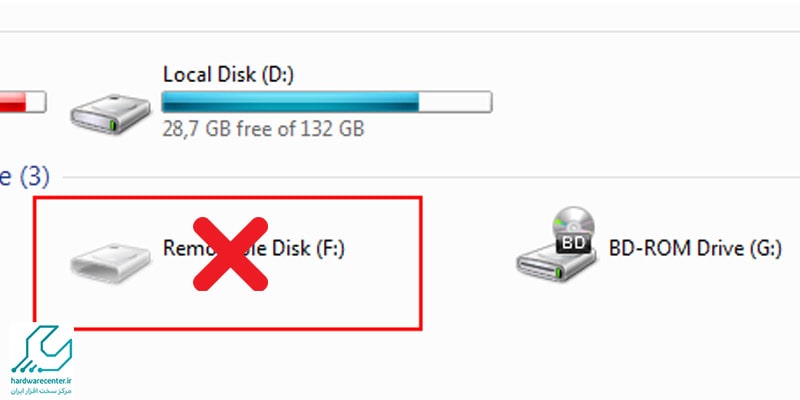Open the BD-ROM Drive (G:) icon
Screen dimensions: 800x400
[556, 245]
